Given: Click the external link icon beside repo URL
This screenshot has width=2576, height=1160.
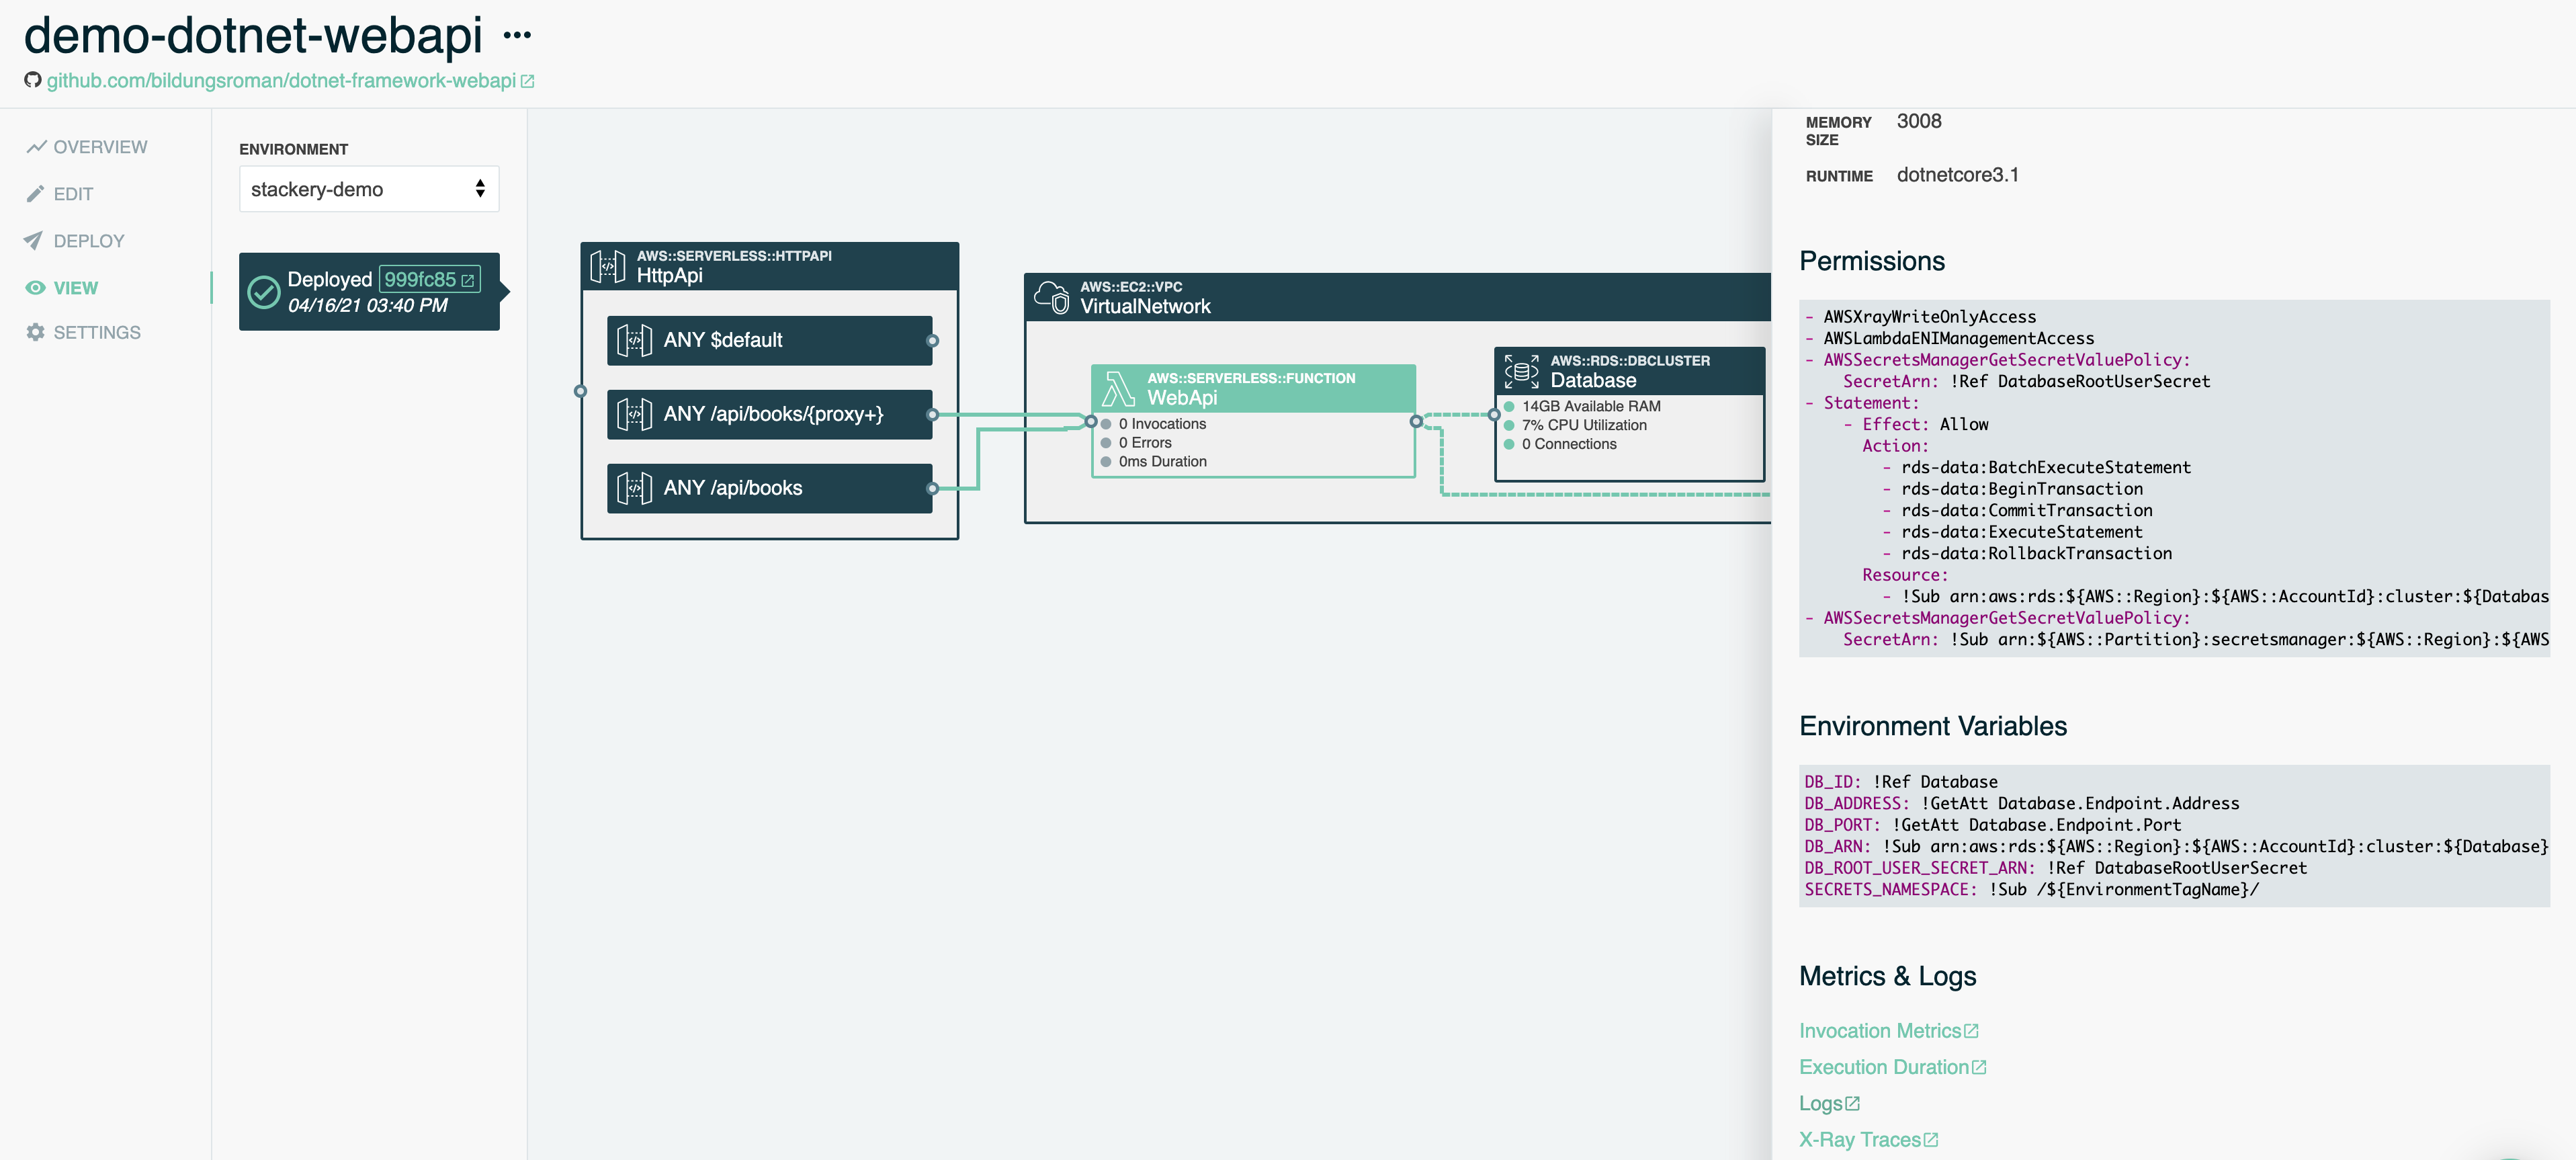Looking at the screenshot, I should pos(527,81).
